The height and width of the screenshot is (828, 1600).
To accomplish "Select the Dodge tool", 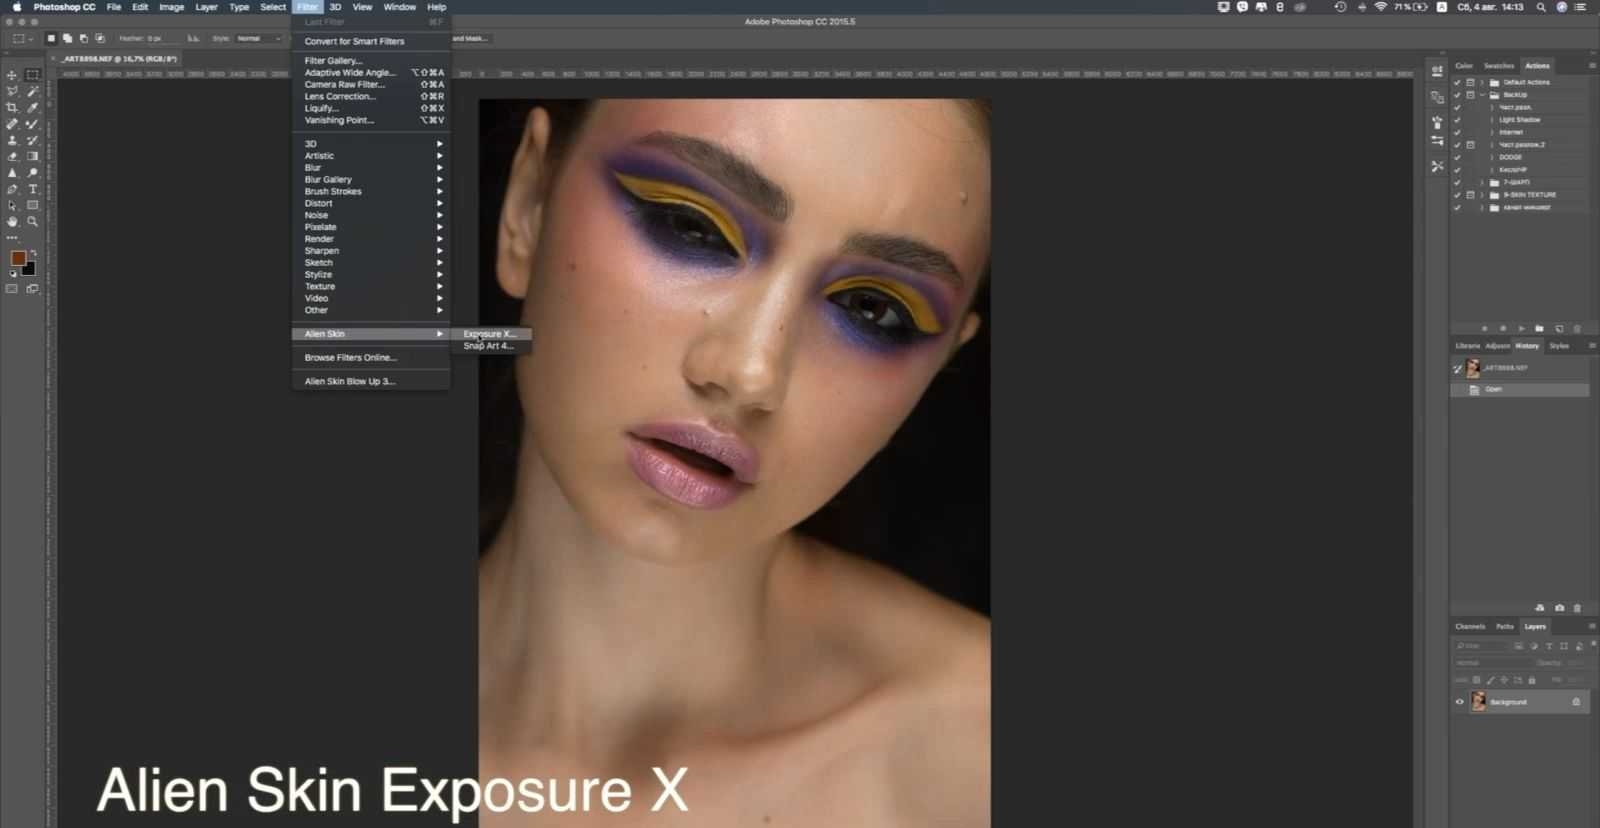I will [x=32, y=172].
